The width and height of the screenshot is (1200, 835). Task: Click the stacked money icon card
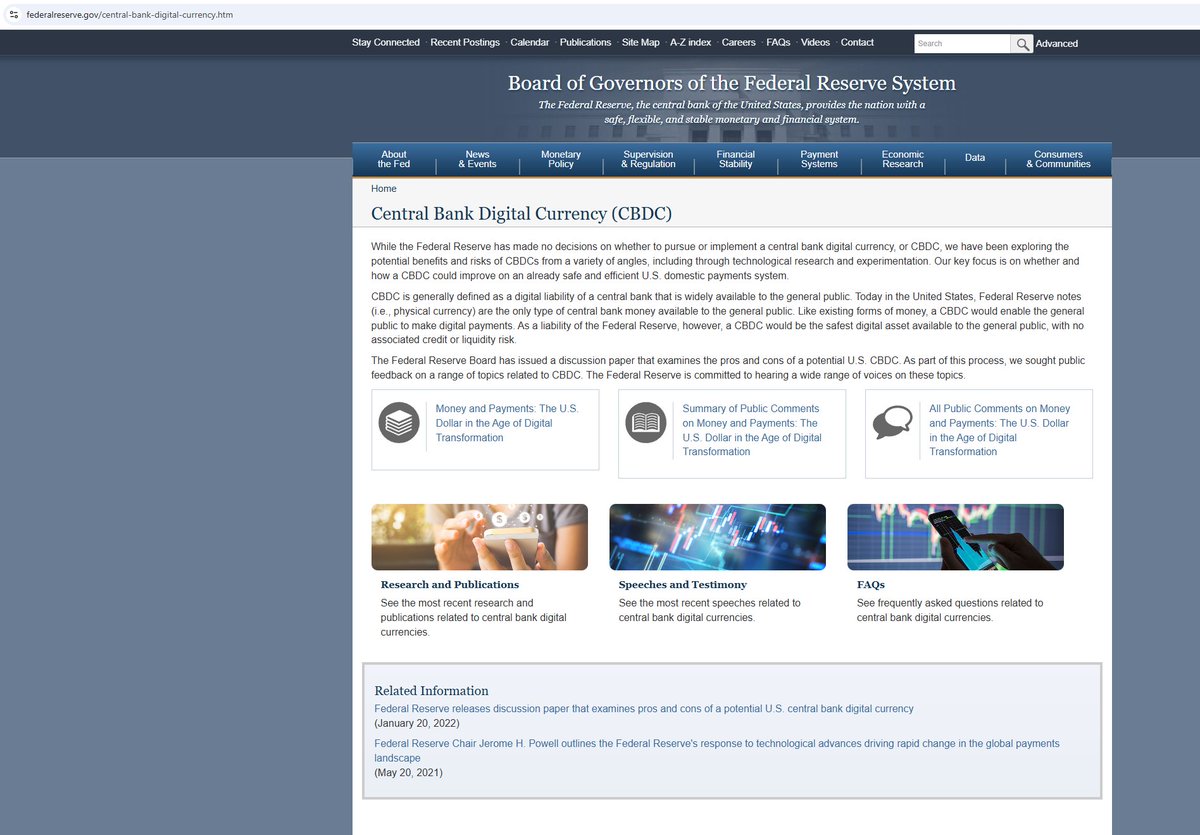coord(399,423)
